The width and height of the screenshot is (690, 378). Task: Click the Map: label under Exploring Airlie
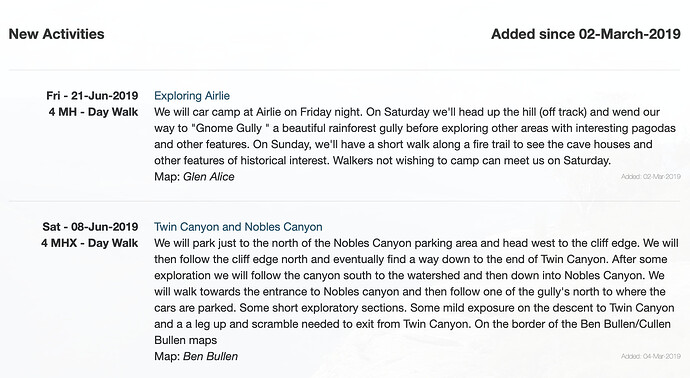[x=167, y=176]
